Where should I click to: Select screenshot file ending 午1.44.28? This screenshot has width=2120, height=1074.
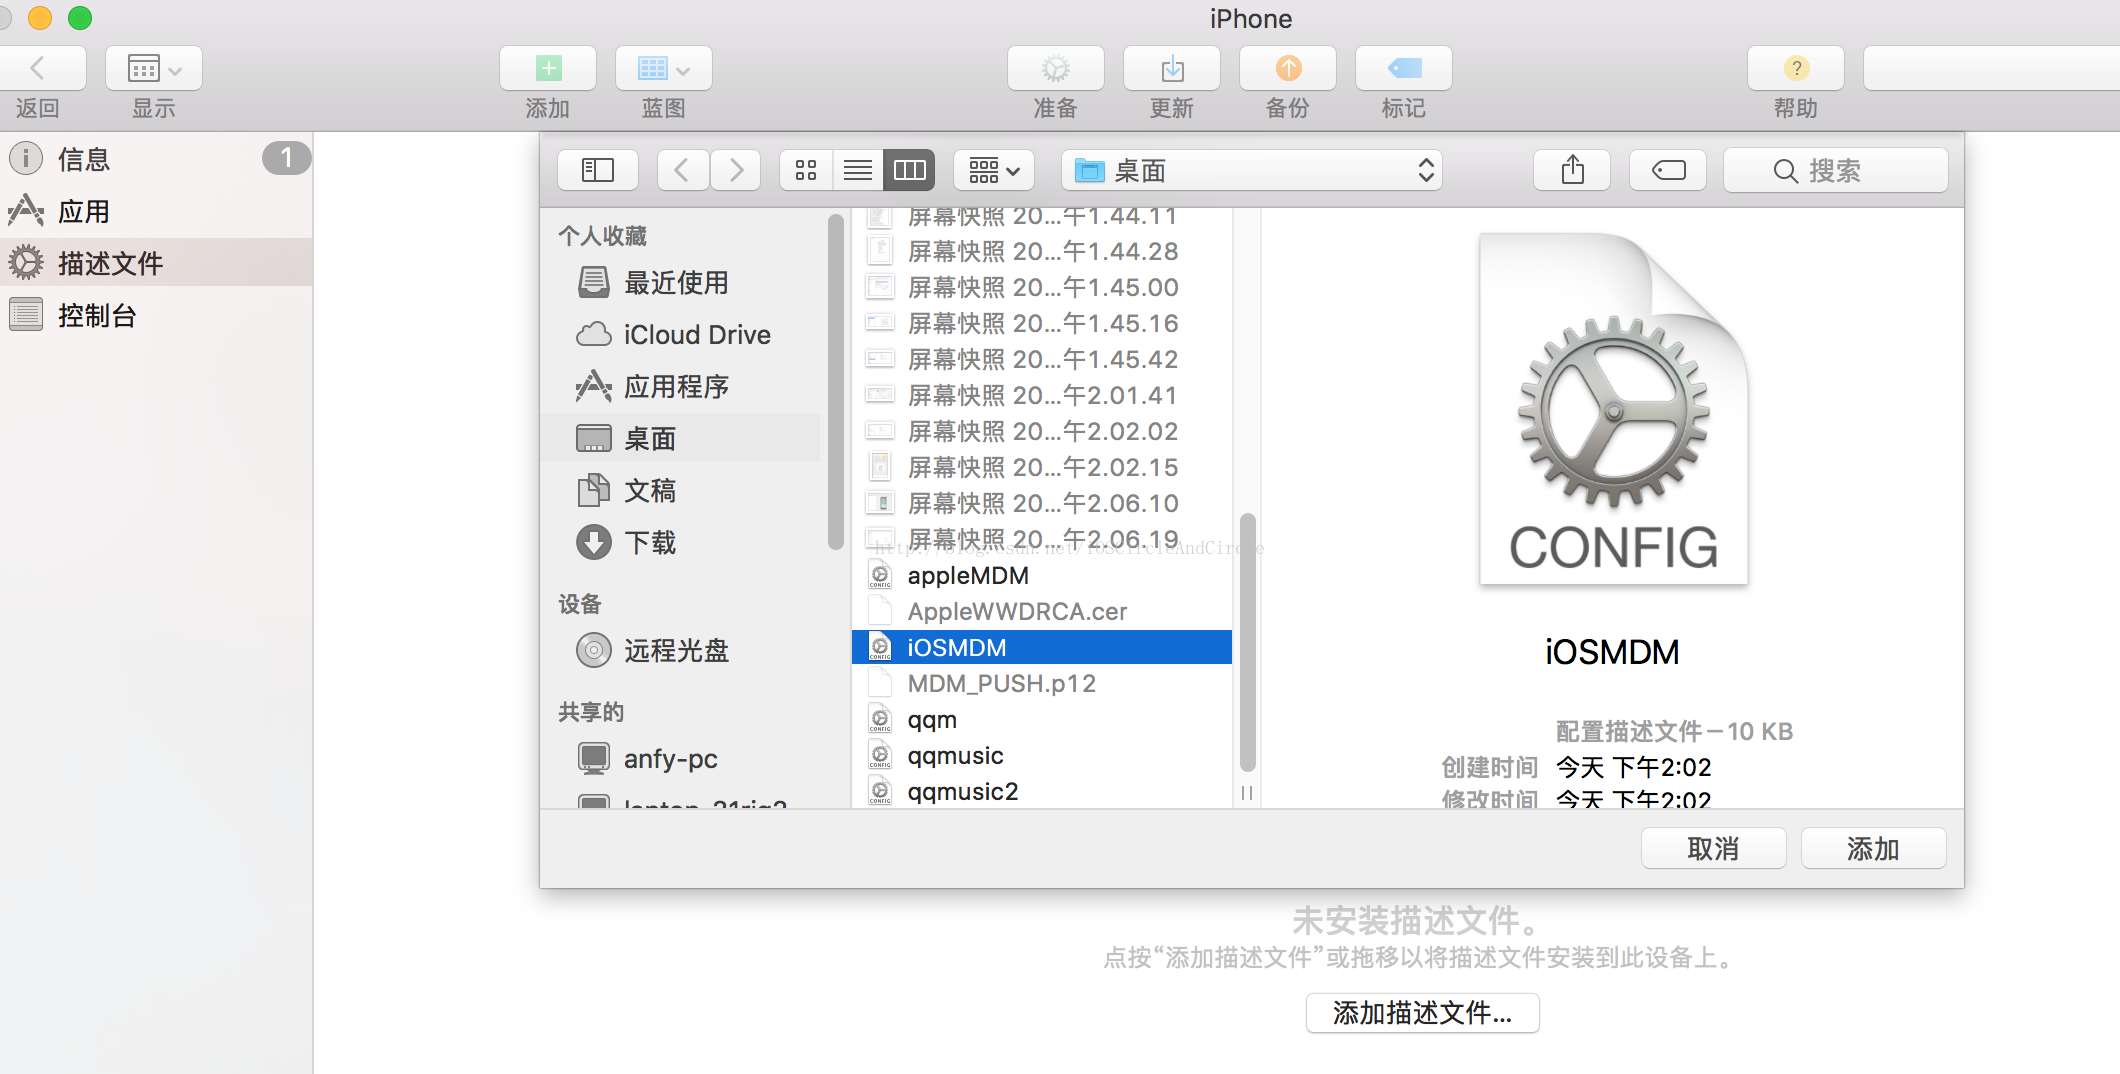[1042, 252]
